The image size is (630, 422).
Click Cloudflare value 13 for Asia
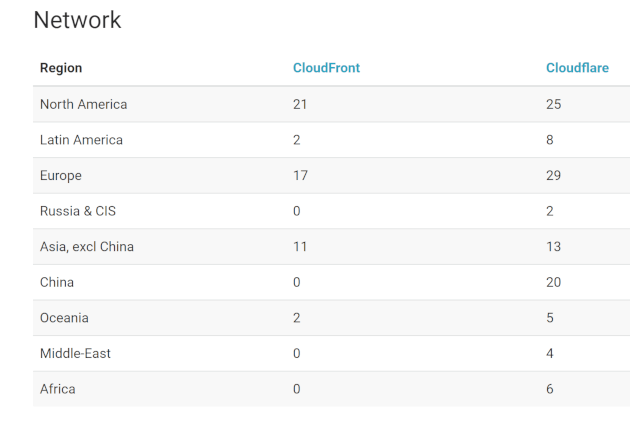[x=553, y=247]
